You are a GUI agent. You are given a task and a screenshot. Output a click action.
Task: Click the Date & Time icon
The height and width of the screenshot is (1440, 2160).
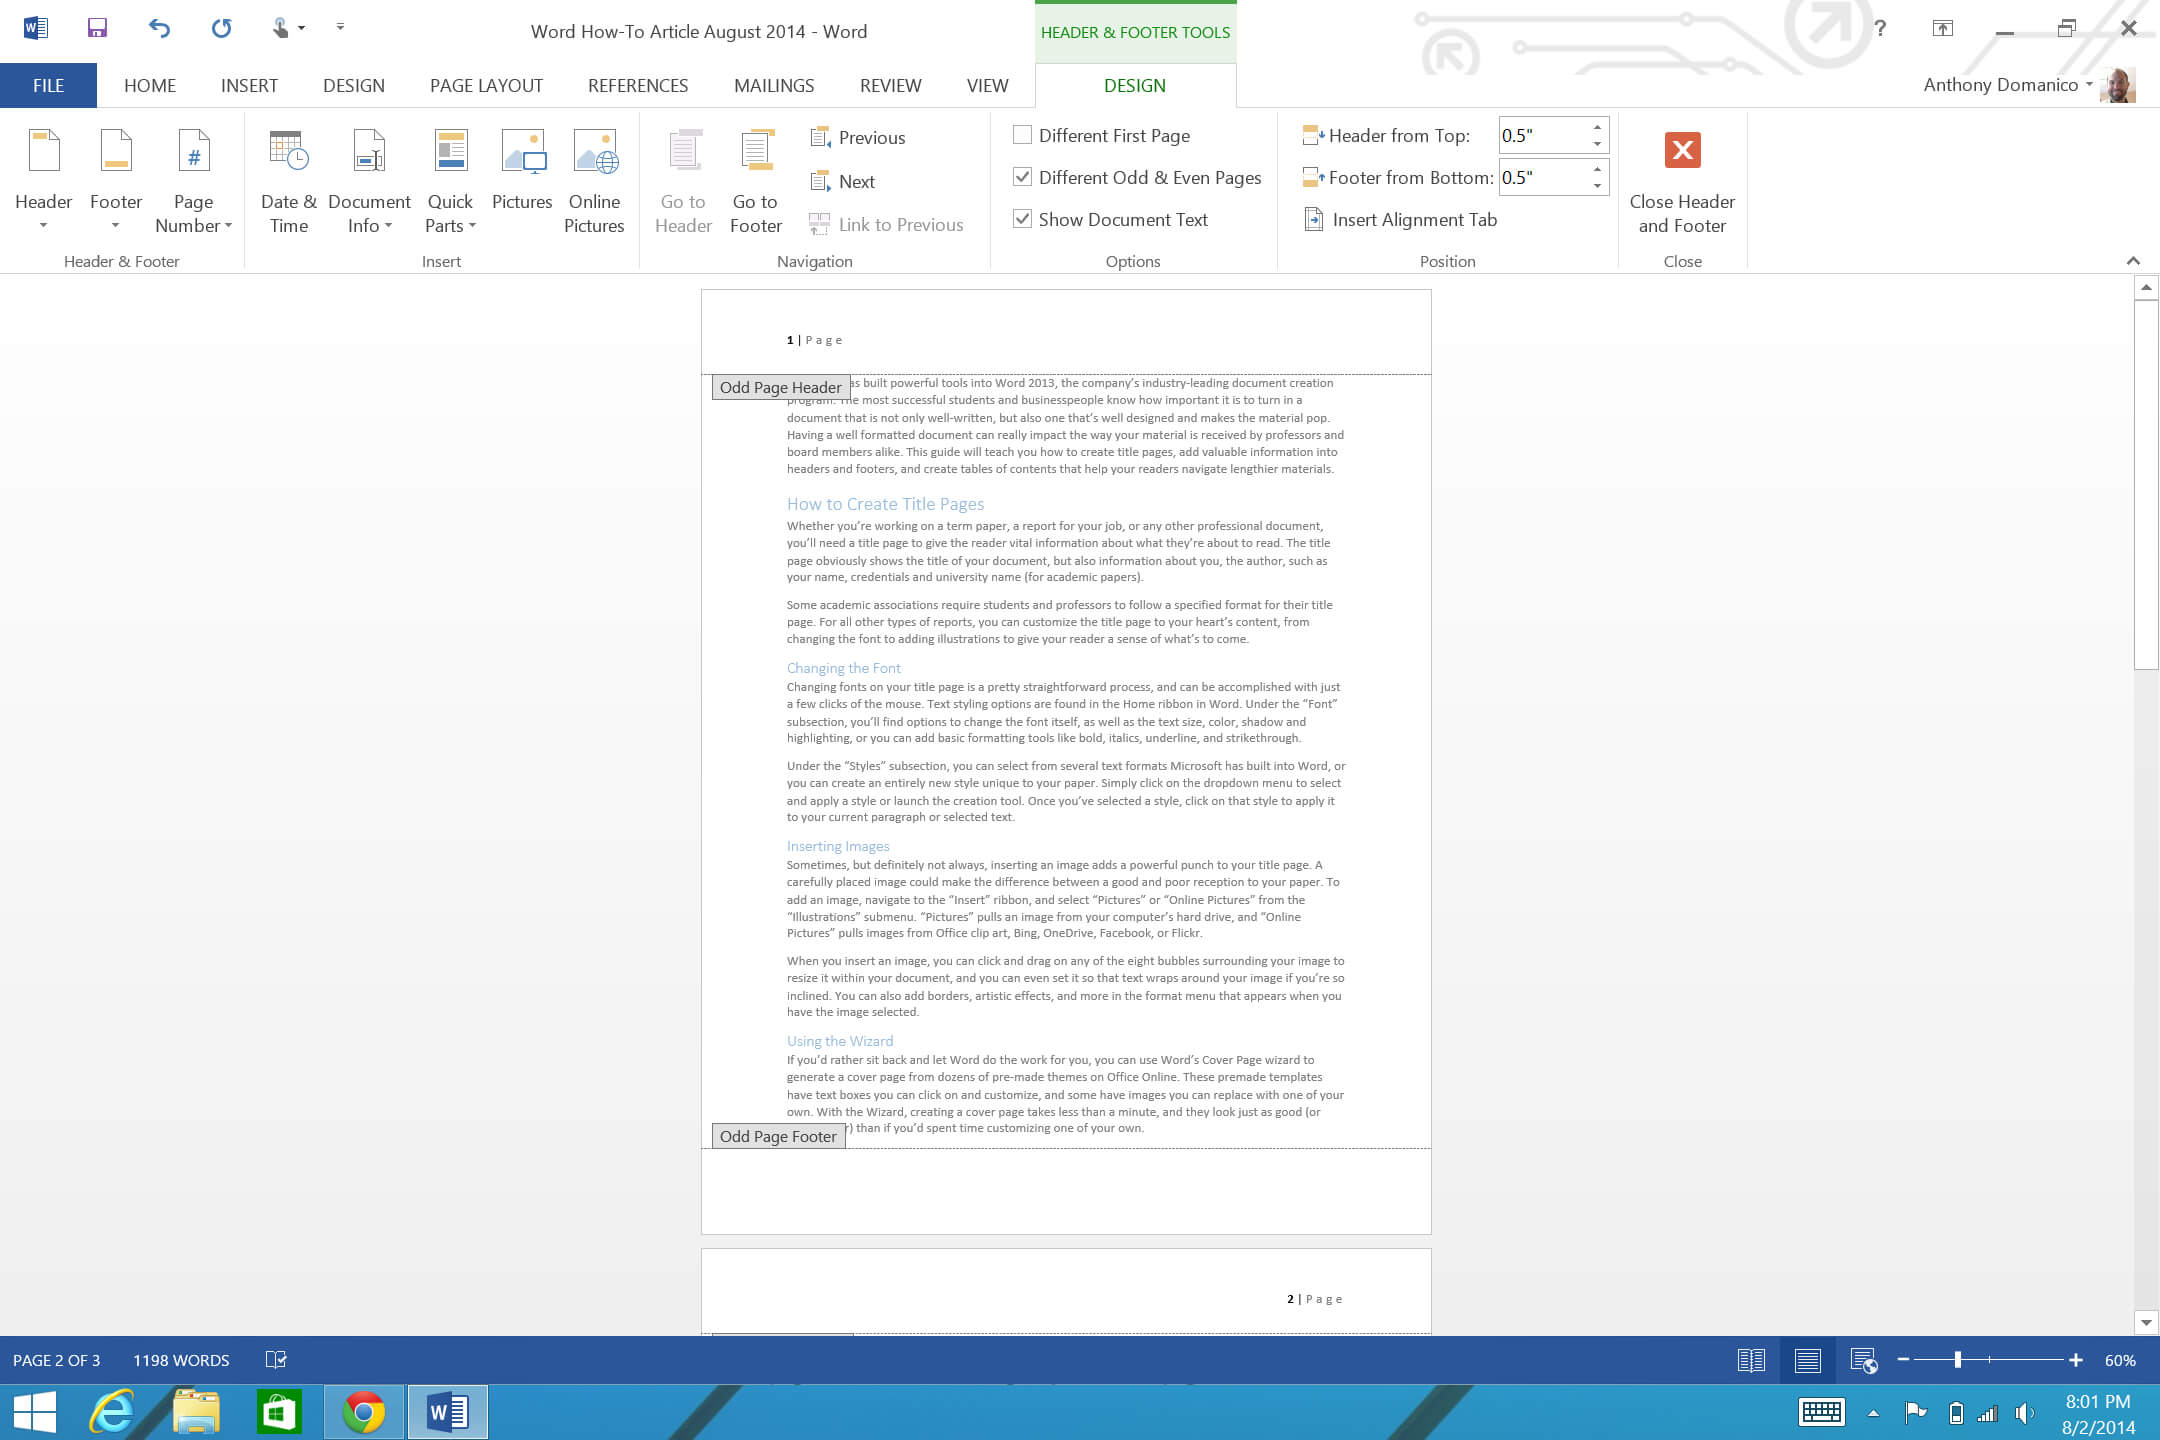pyautogui.click(x=288, y=152)
